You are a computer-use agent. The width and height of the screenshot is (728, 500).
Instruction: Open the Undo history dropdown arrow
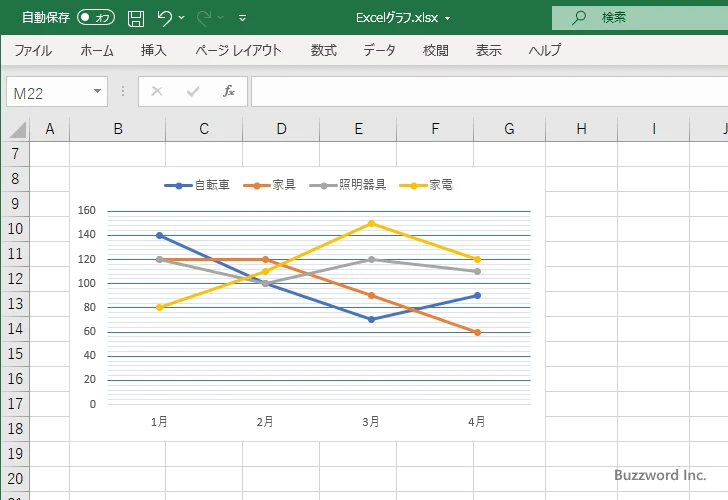(182, 18)
